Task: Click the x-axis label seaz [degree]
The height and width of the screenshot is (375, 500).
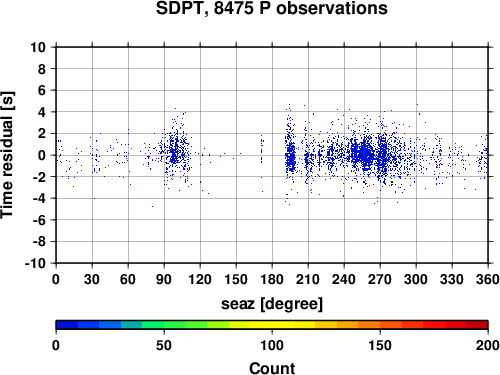Action: point(272,304)
